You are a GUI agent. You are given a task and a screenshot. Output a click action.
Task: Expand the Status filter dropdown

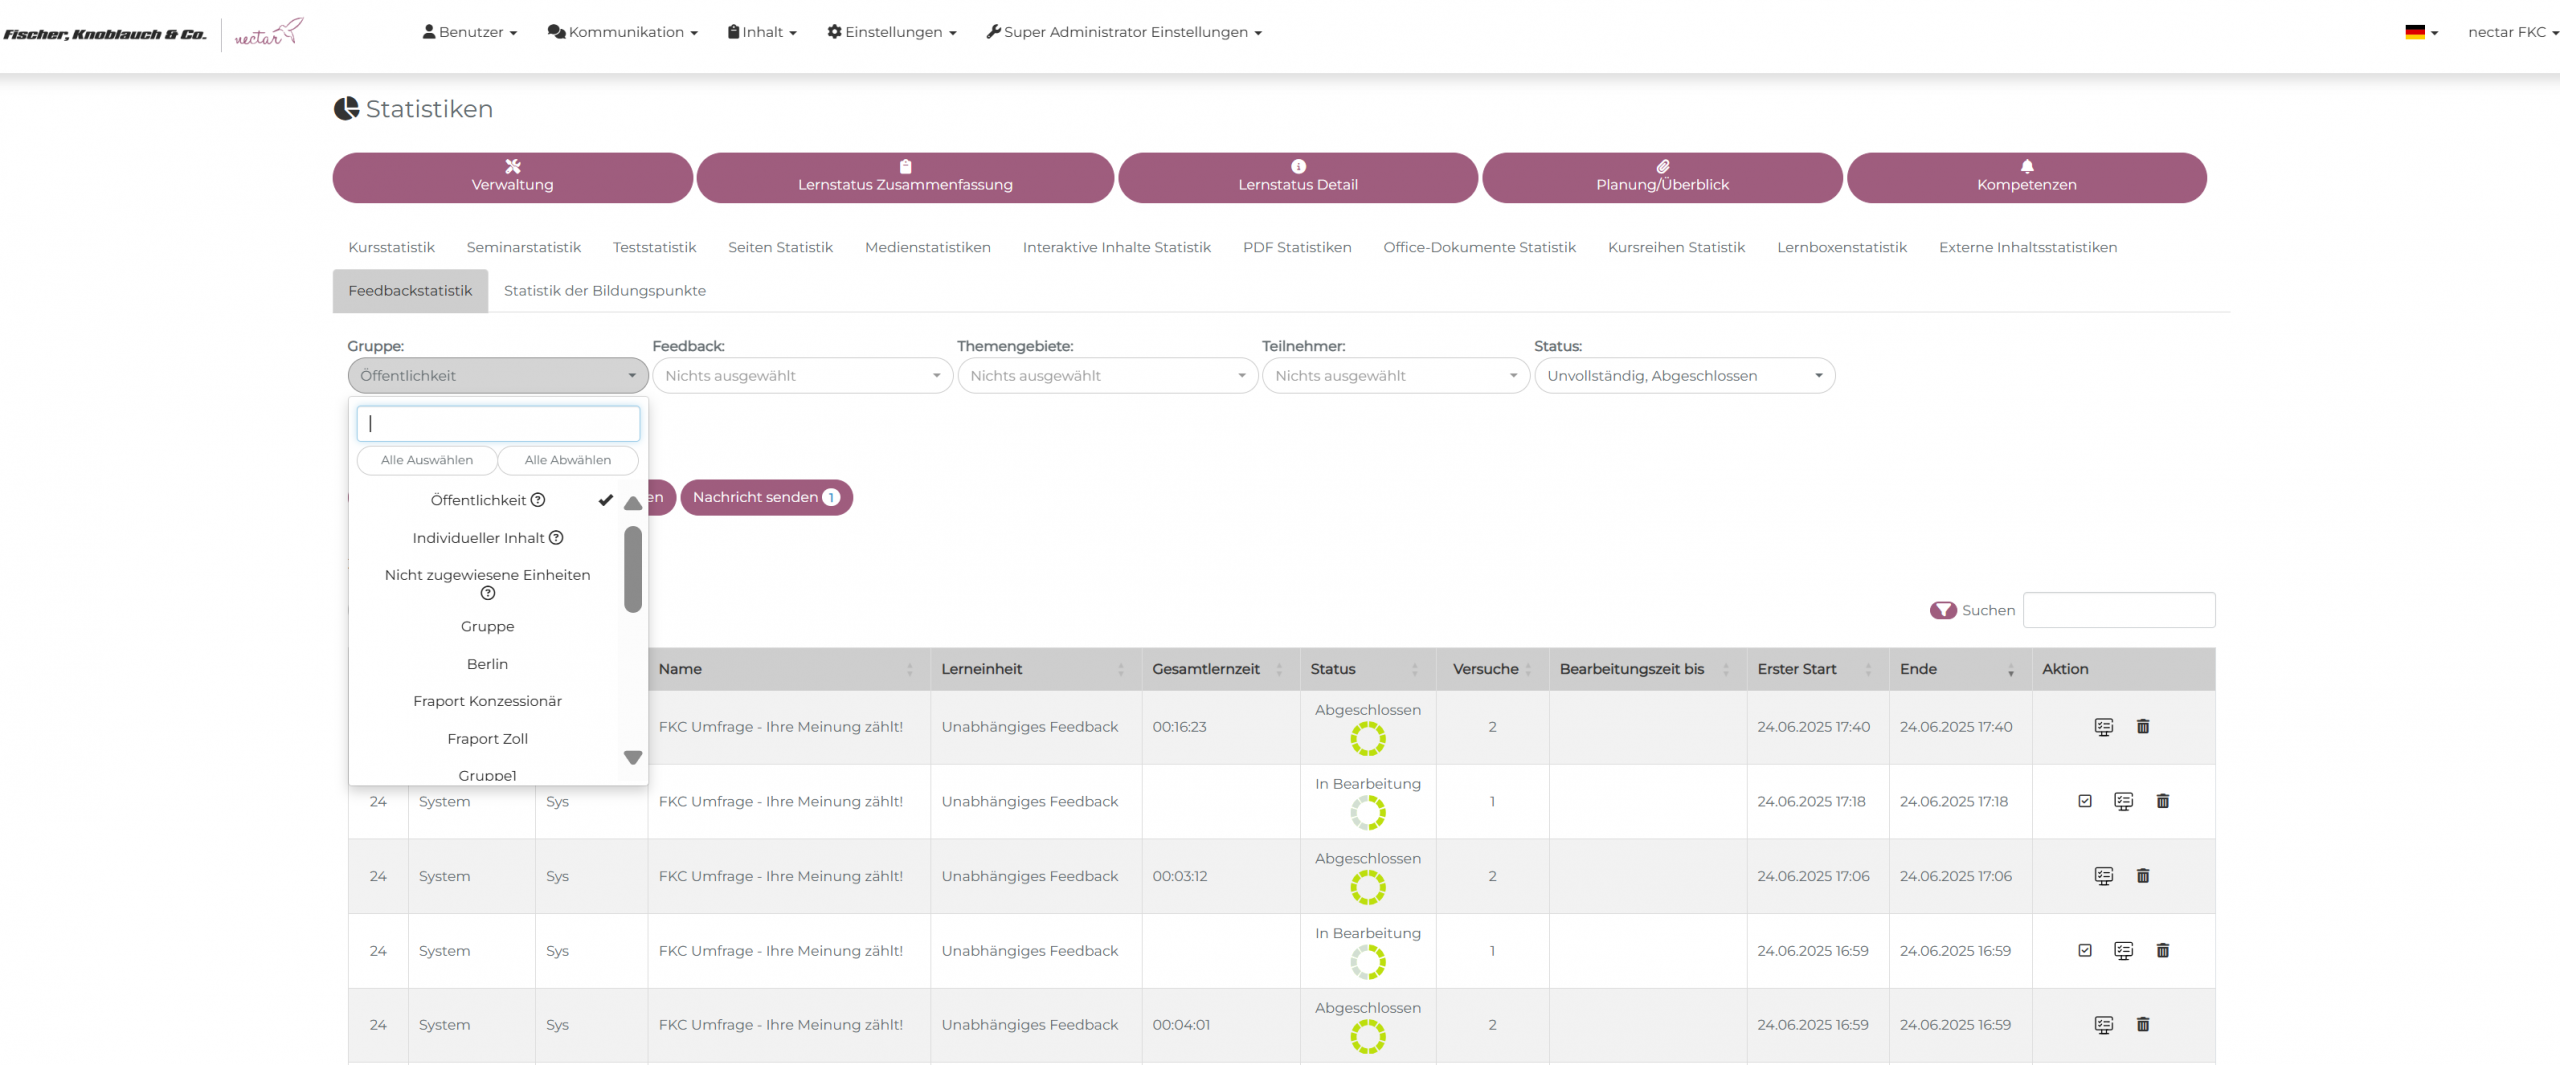point(1684,376)
